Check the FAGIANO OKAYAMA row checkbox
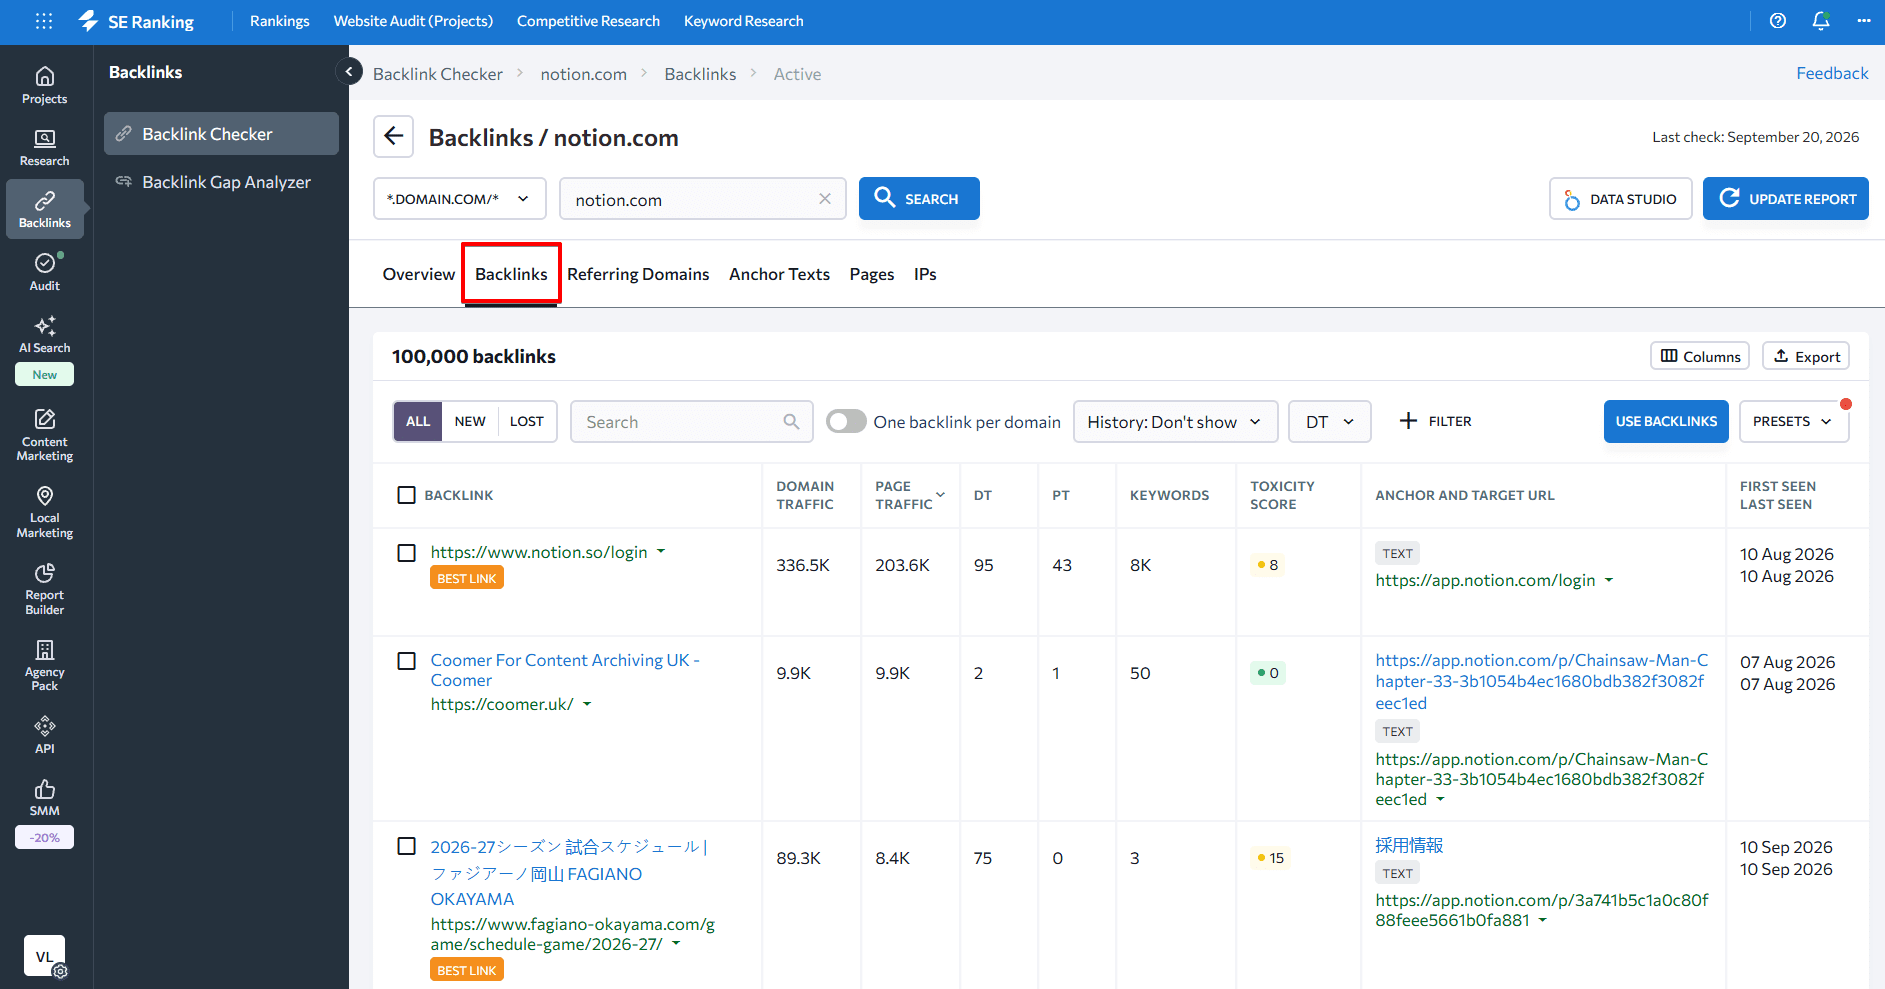This screenshot has height=989, width=1885. (x=406, y=846)
